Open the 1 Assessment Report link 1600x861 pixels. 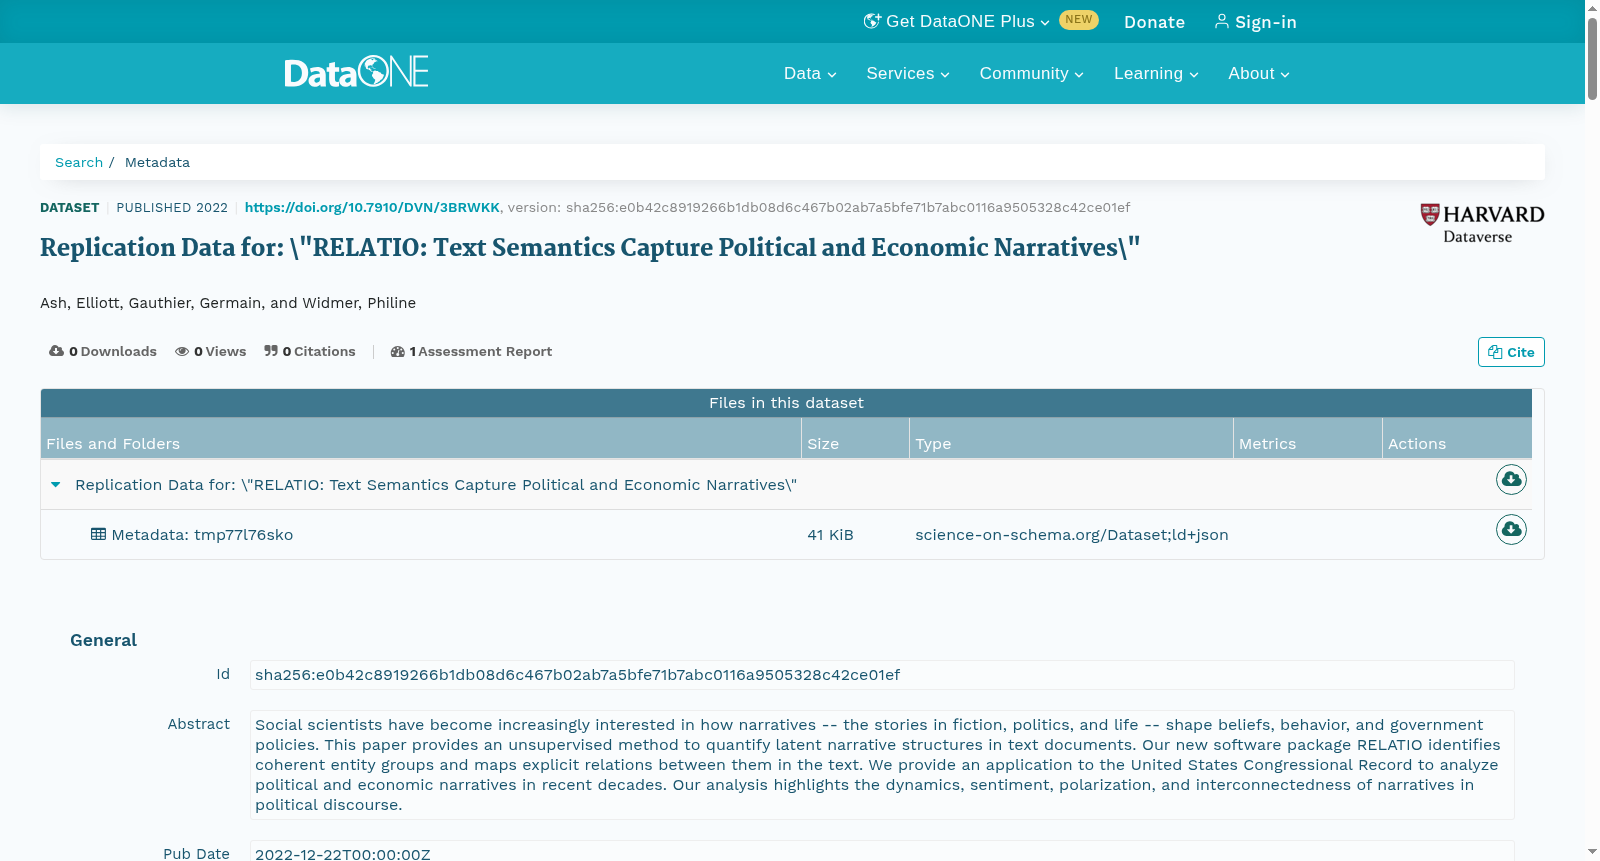(x=471, y=351)
